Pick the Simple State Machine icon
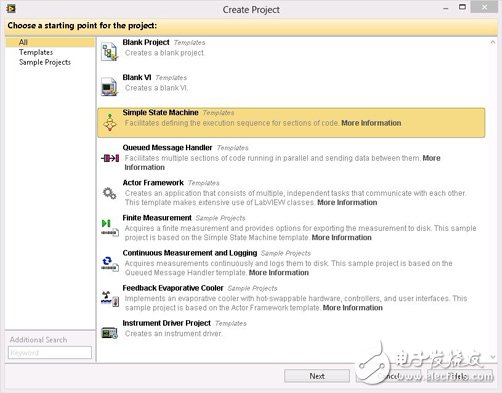The image size is (502, 393). tap(110, 122)
